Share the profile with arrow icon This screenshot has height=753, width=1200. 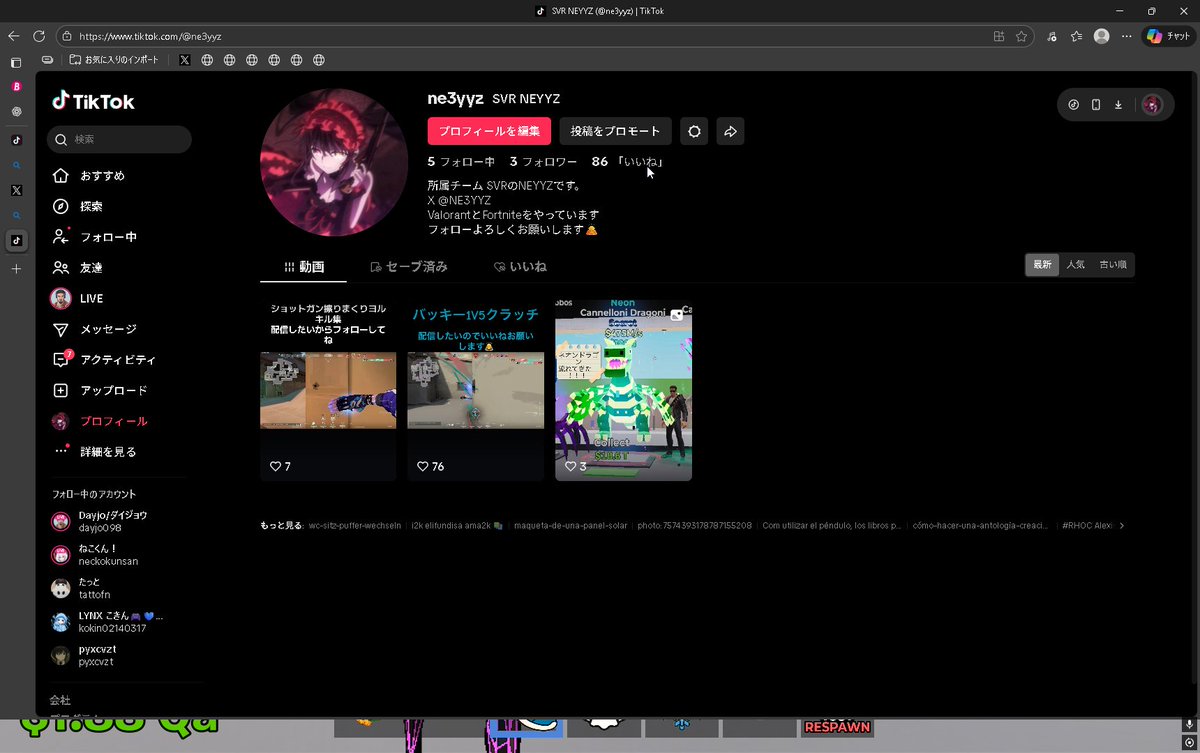pyautogui.click(x=730, y=131)
